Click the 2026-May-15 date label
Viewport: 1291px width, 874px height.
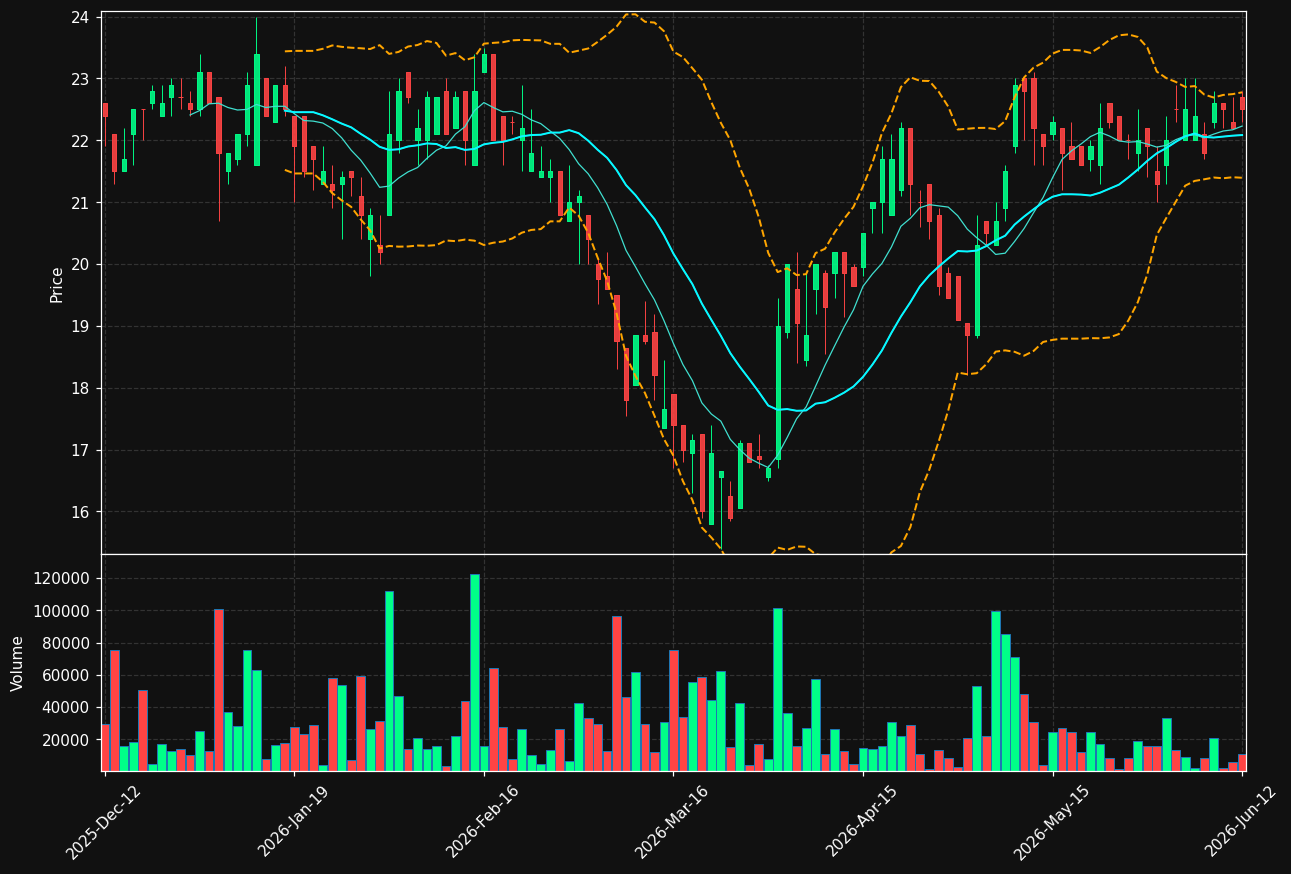[1052, 821]
